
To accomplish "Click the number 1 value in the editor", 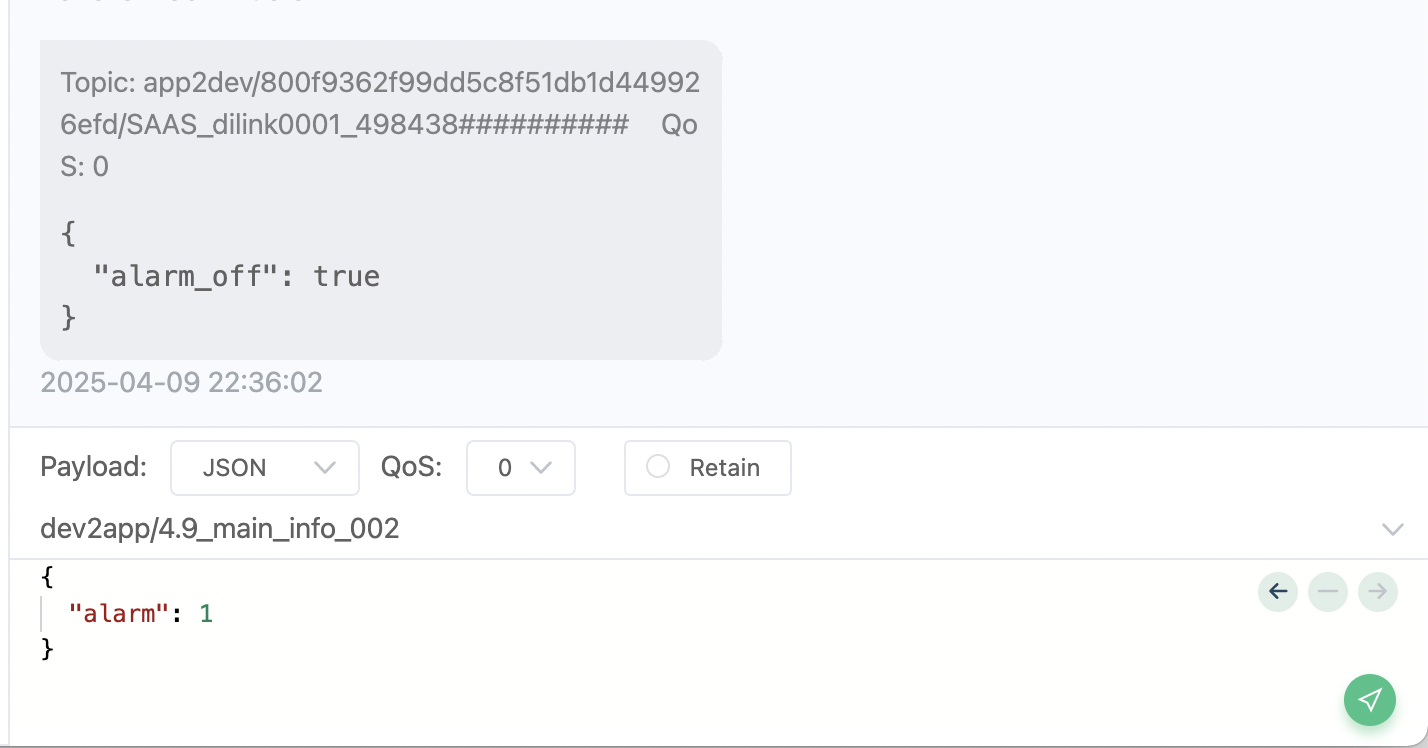I will point(206,613).
